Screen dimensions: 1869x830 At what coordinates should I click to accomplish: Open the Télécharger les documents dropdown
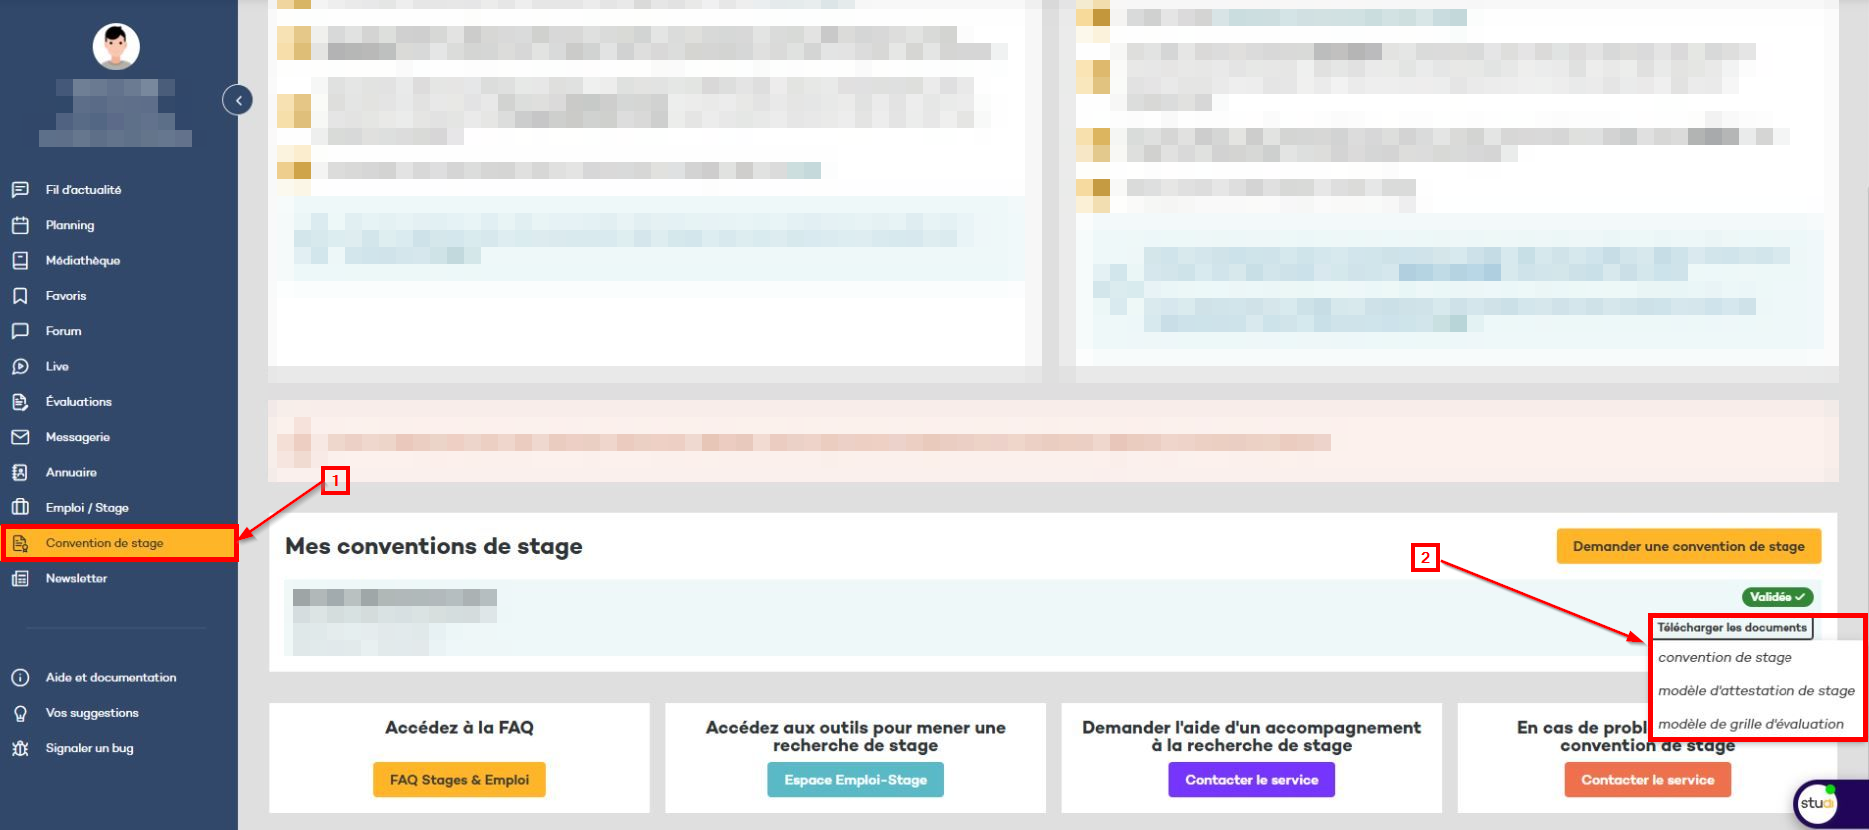tap(1731, 628)
